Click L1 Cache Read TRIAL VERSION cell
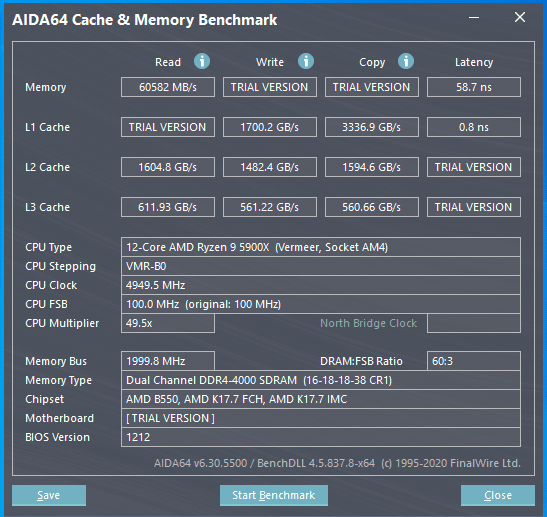 [168, 127]
